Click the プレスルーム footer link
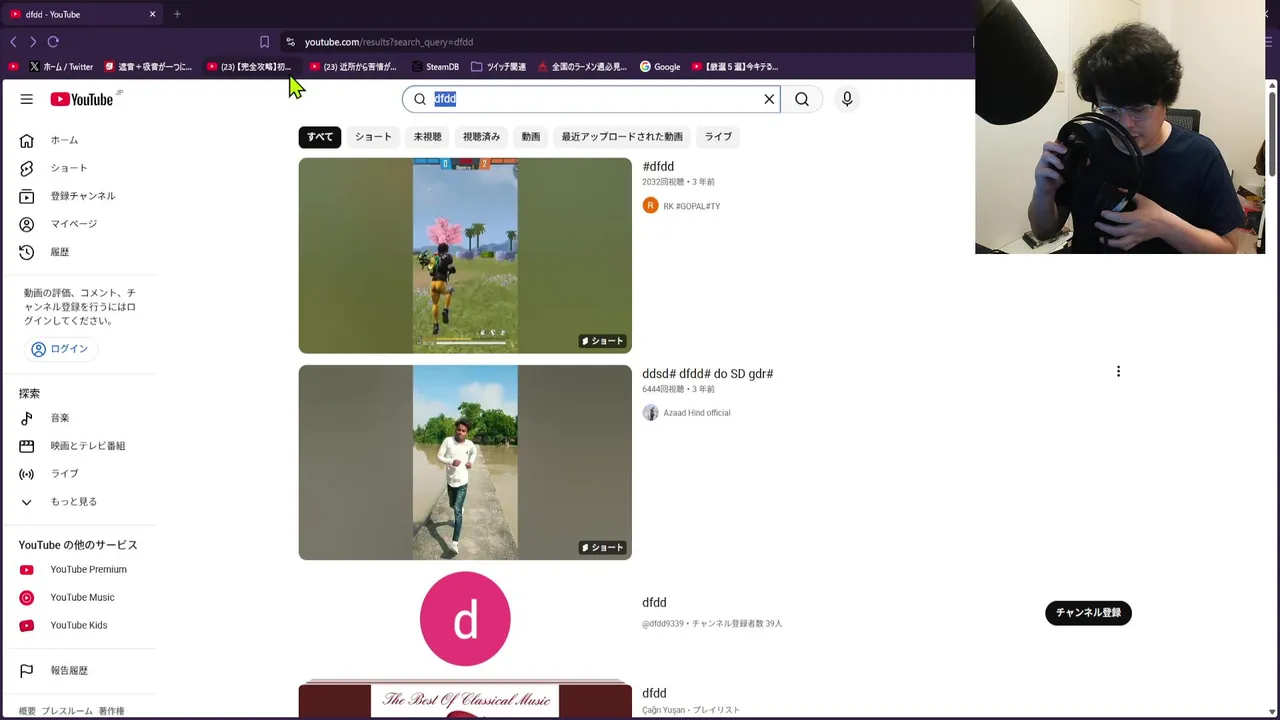 pyautogui.click(x=67, y=711)
